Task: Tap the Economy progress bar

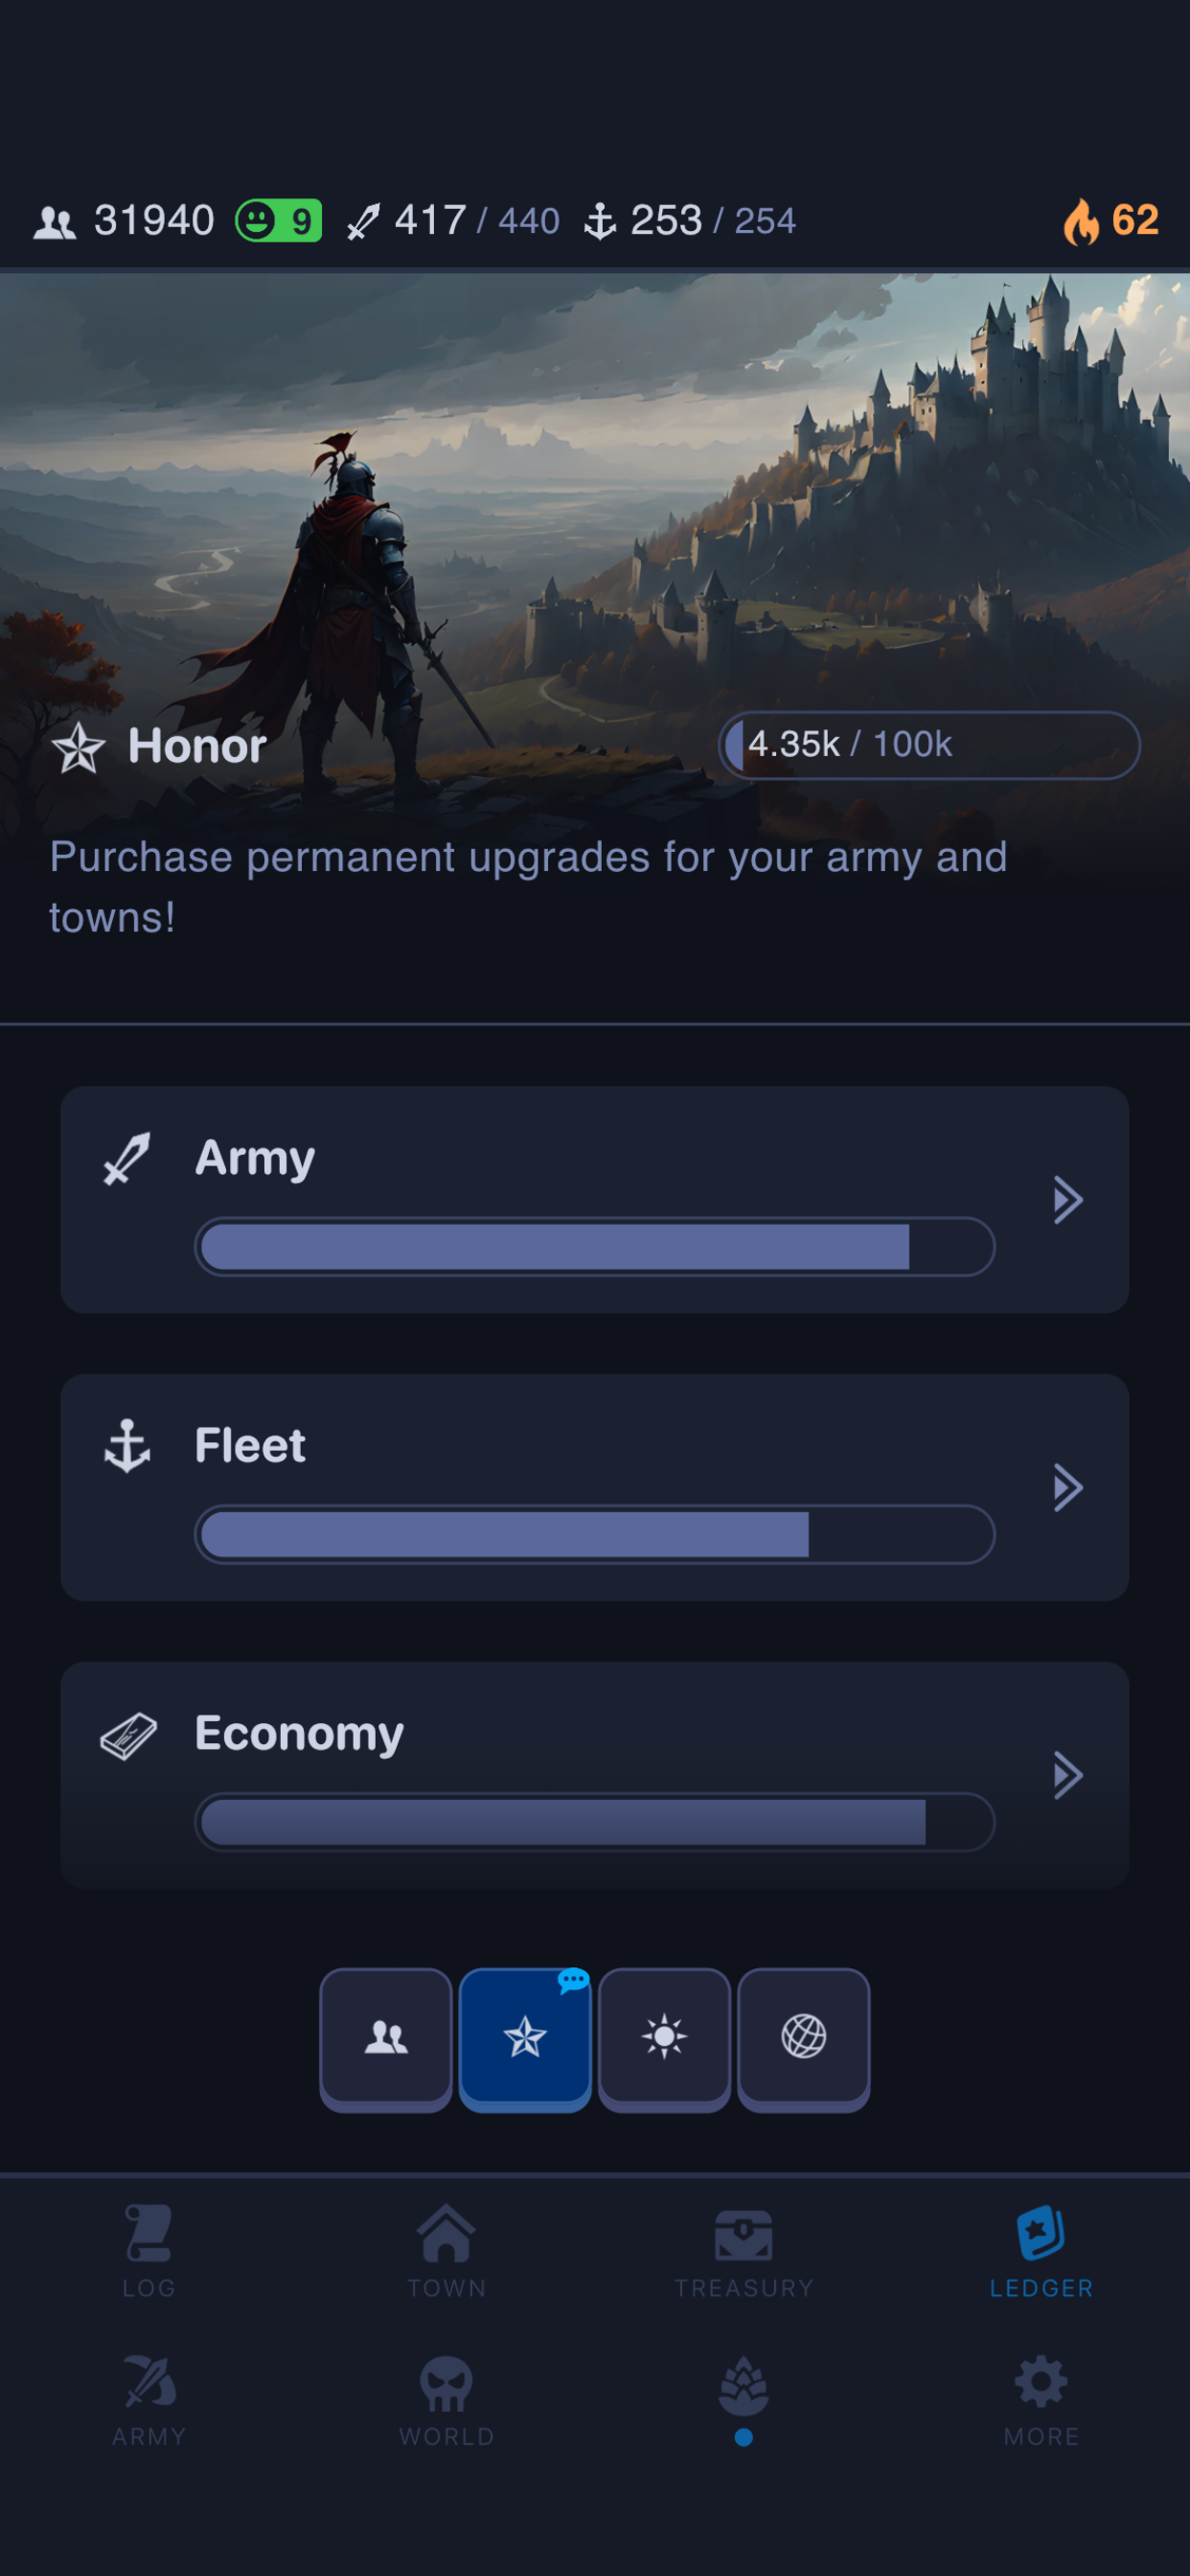Action: pyautogui.click(x=594, y=1822)
